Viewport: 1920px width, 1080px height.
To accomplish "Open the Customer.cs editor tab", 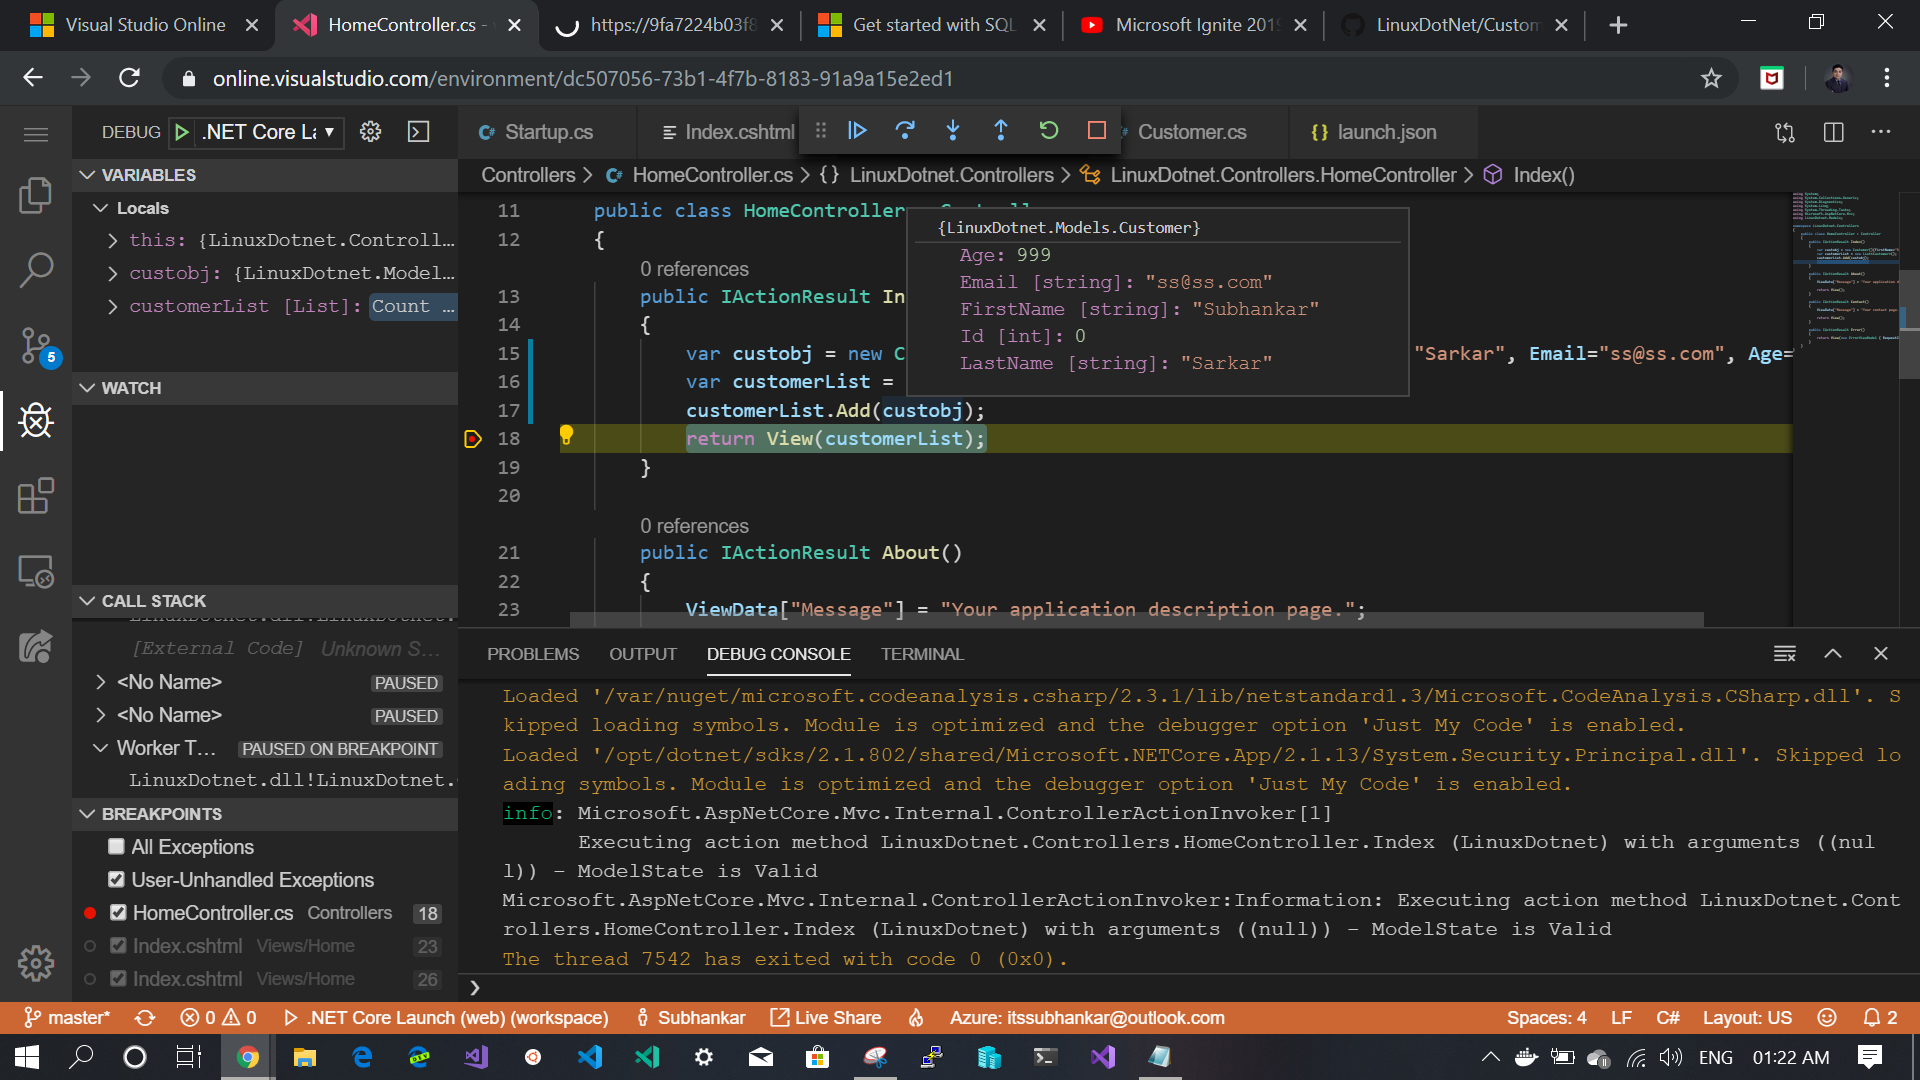I will [x=1191, y=132].
